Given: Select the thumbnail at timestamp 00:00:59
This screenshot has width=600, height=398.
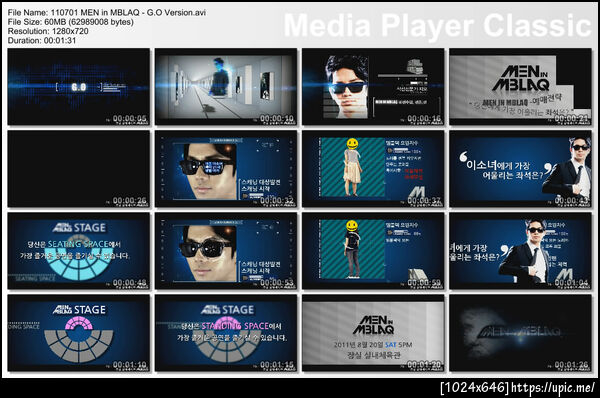Looking at the screenshot, I should 373,251.
